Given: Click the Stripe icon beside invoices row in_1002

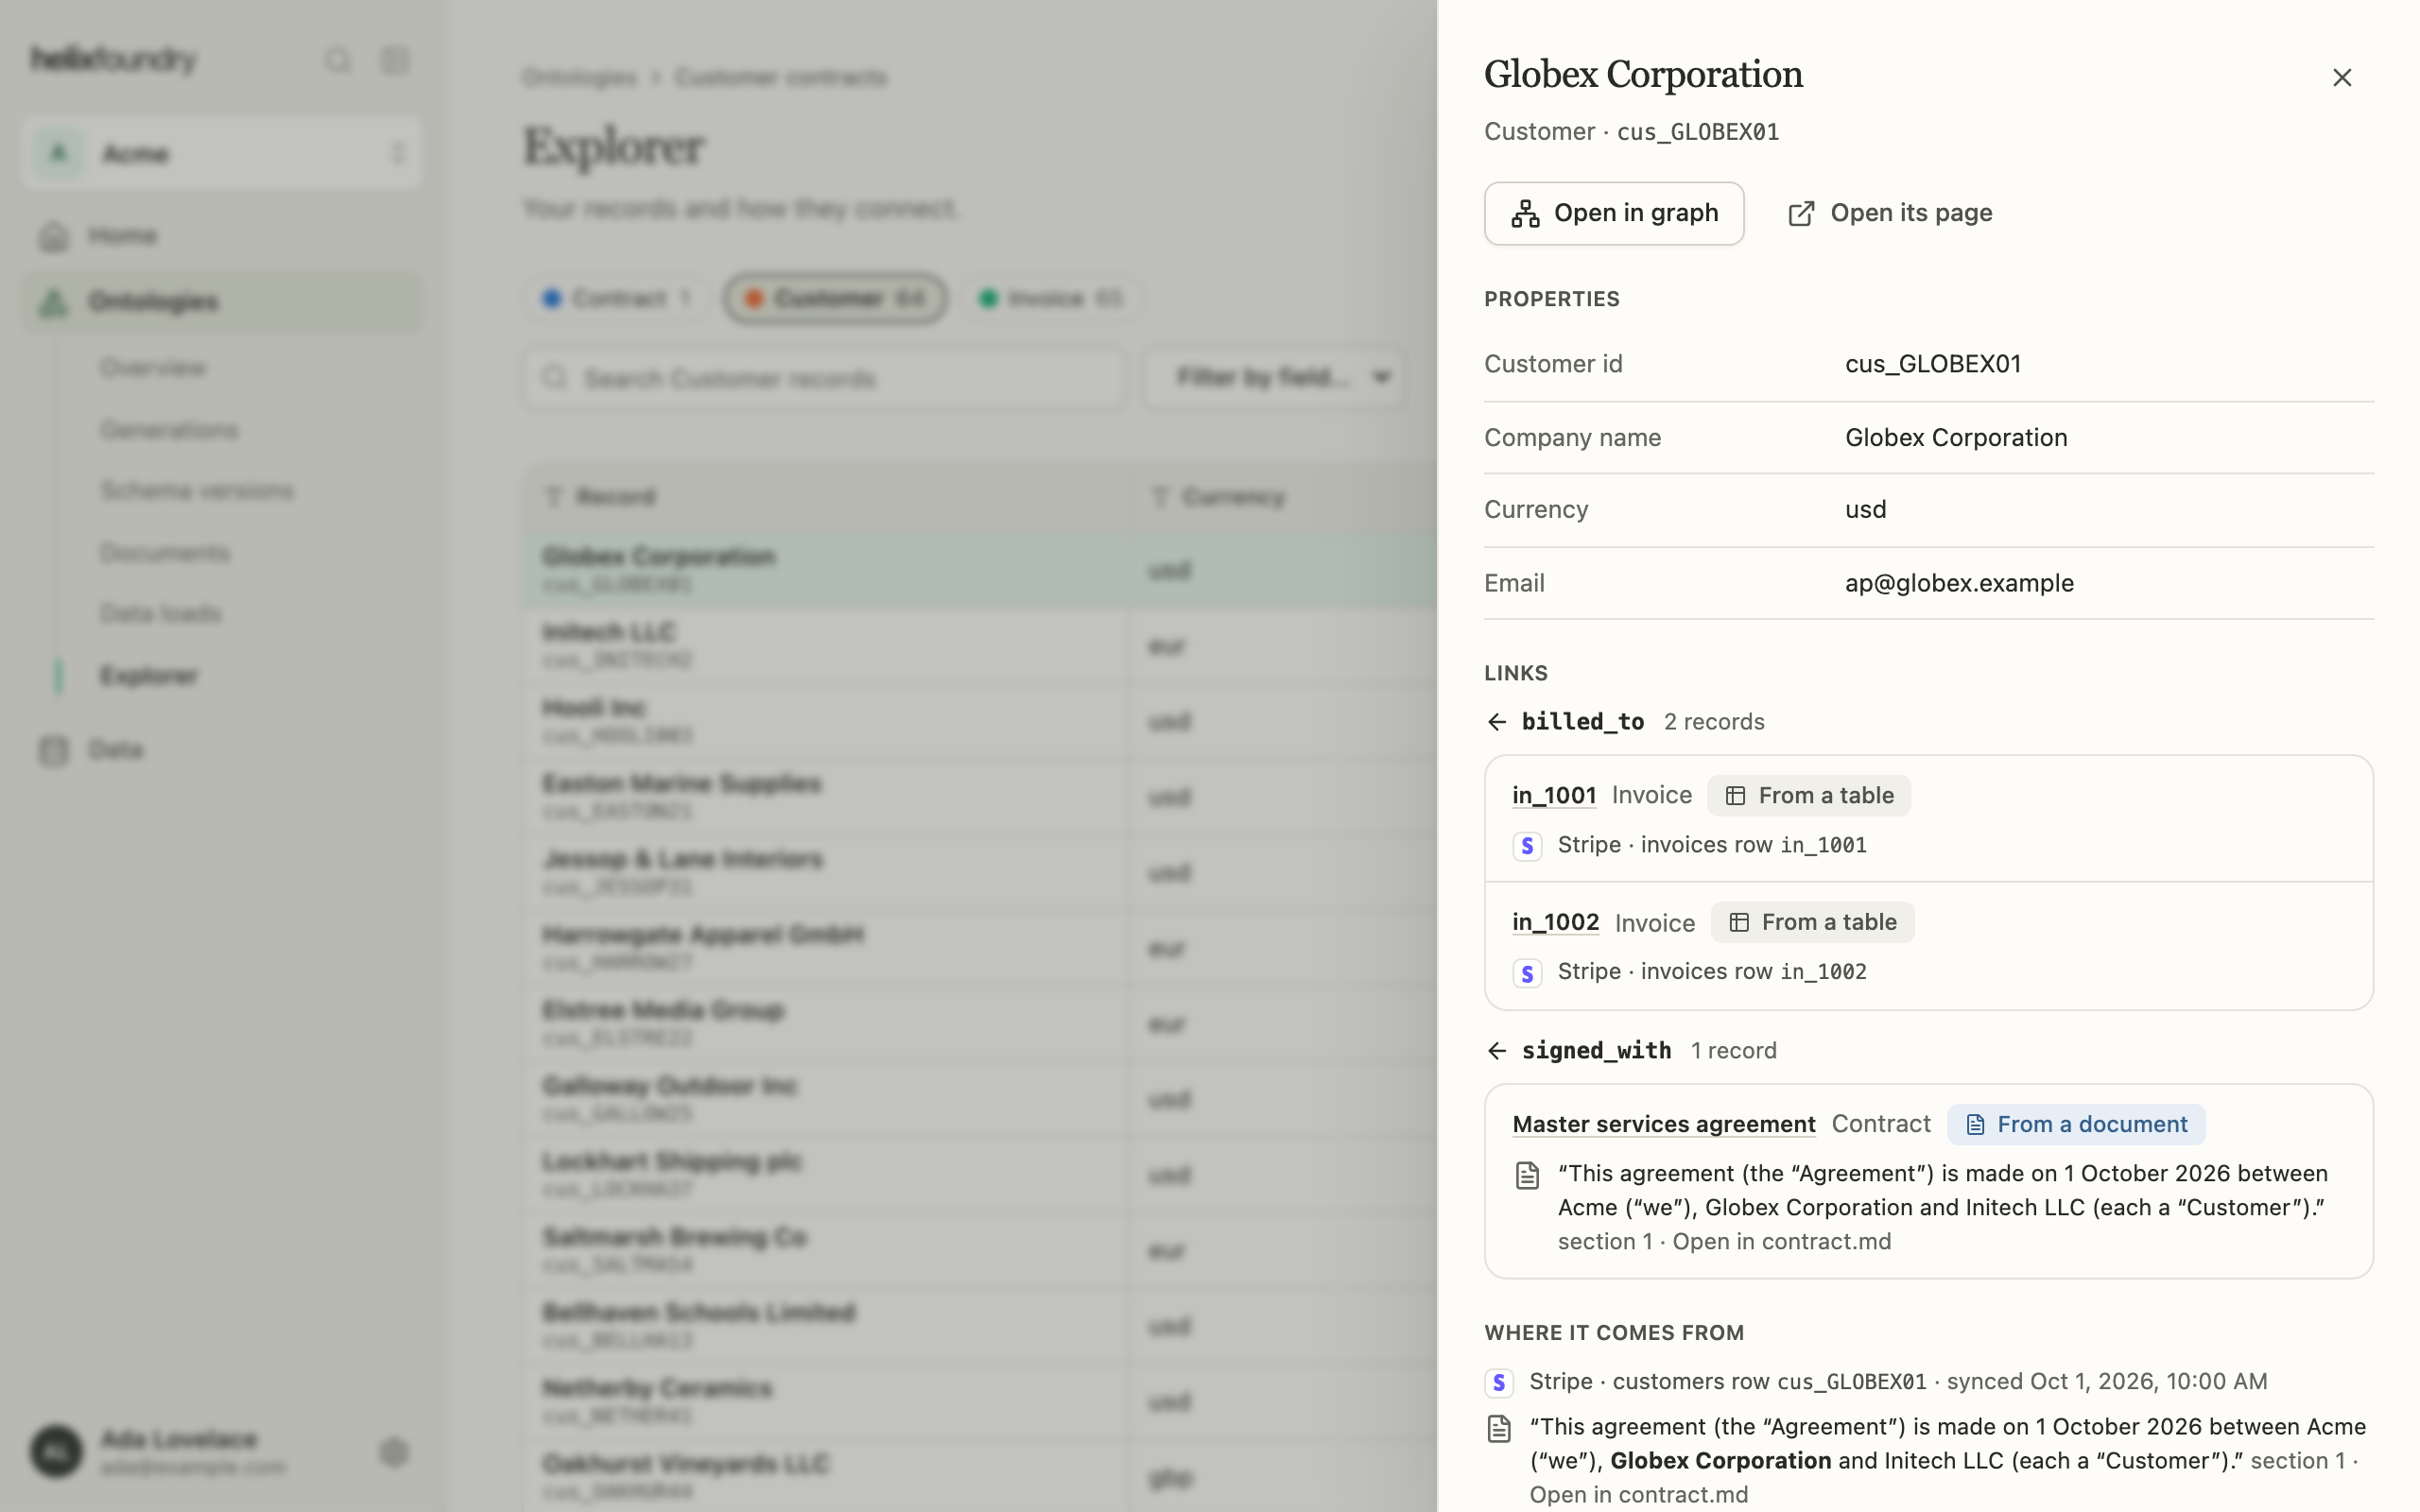Looking at the screenshot, I should tap(1526, 973).
